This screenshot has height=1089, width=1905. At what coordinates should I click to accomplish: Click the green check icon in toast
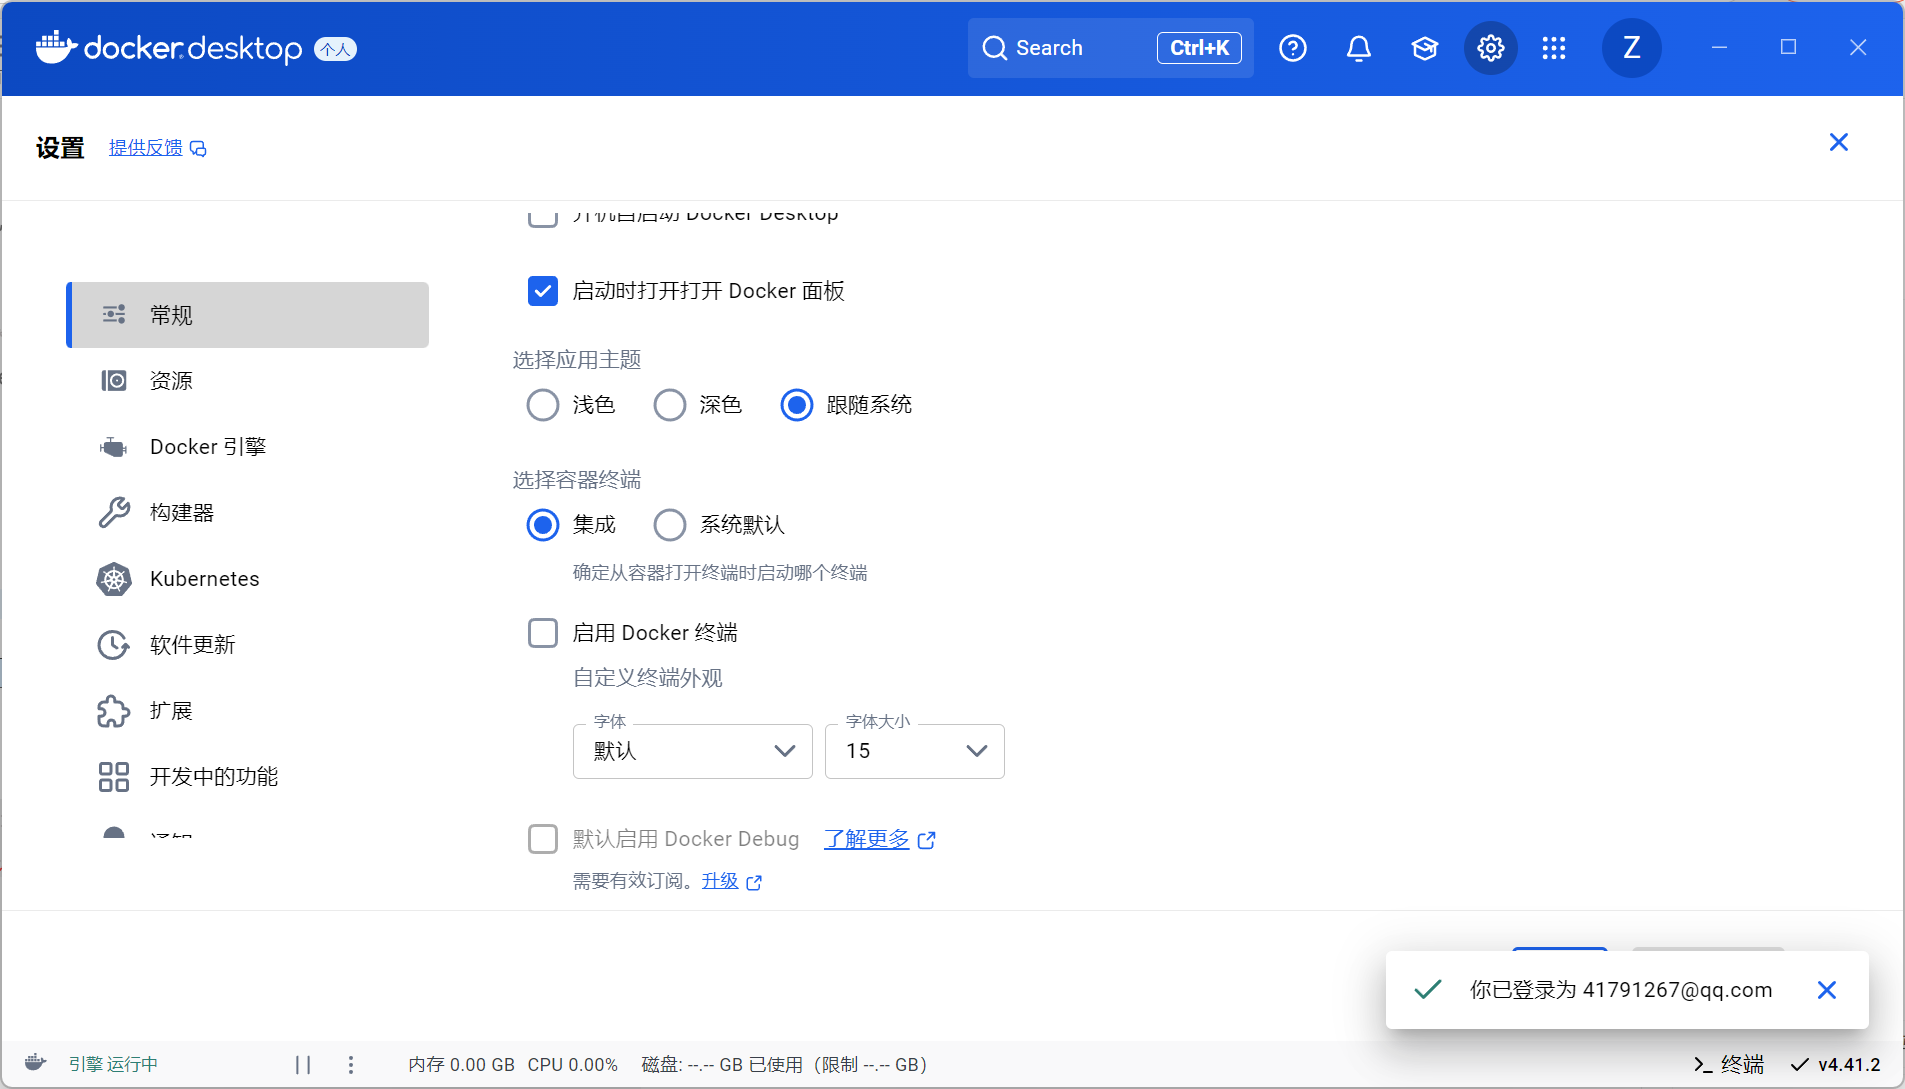coord(1428,990)
